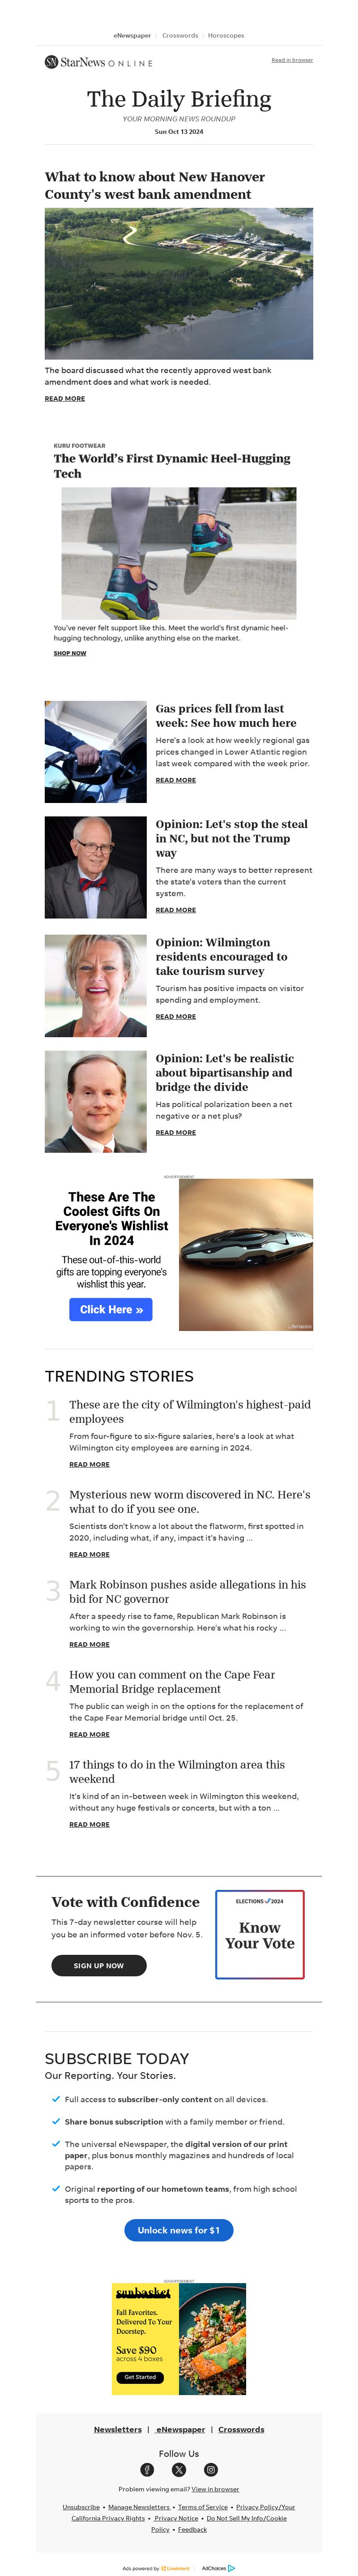Open the X (Twitter) follow icon

pos(179,2469)
